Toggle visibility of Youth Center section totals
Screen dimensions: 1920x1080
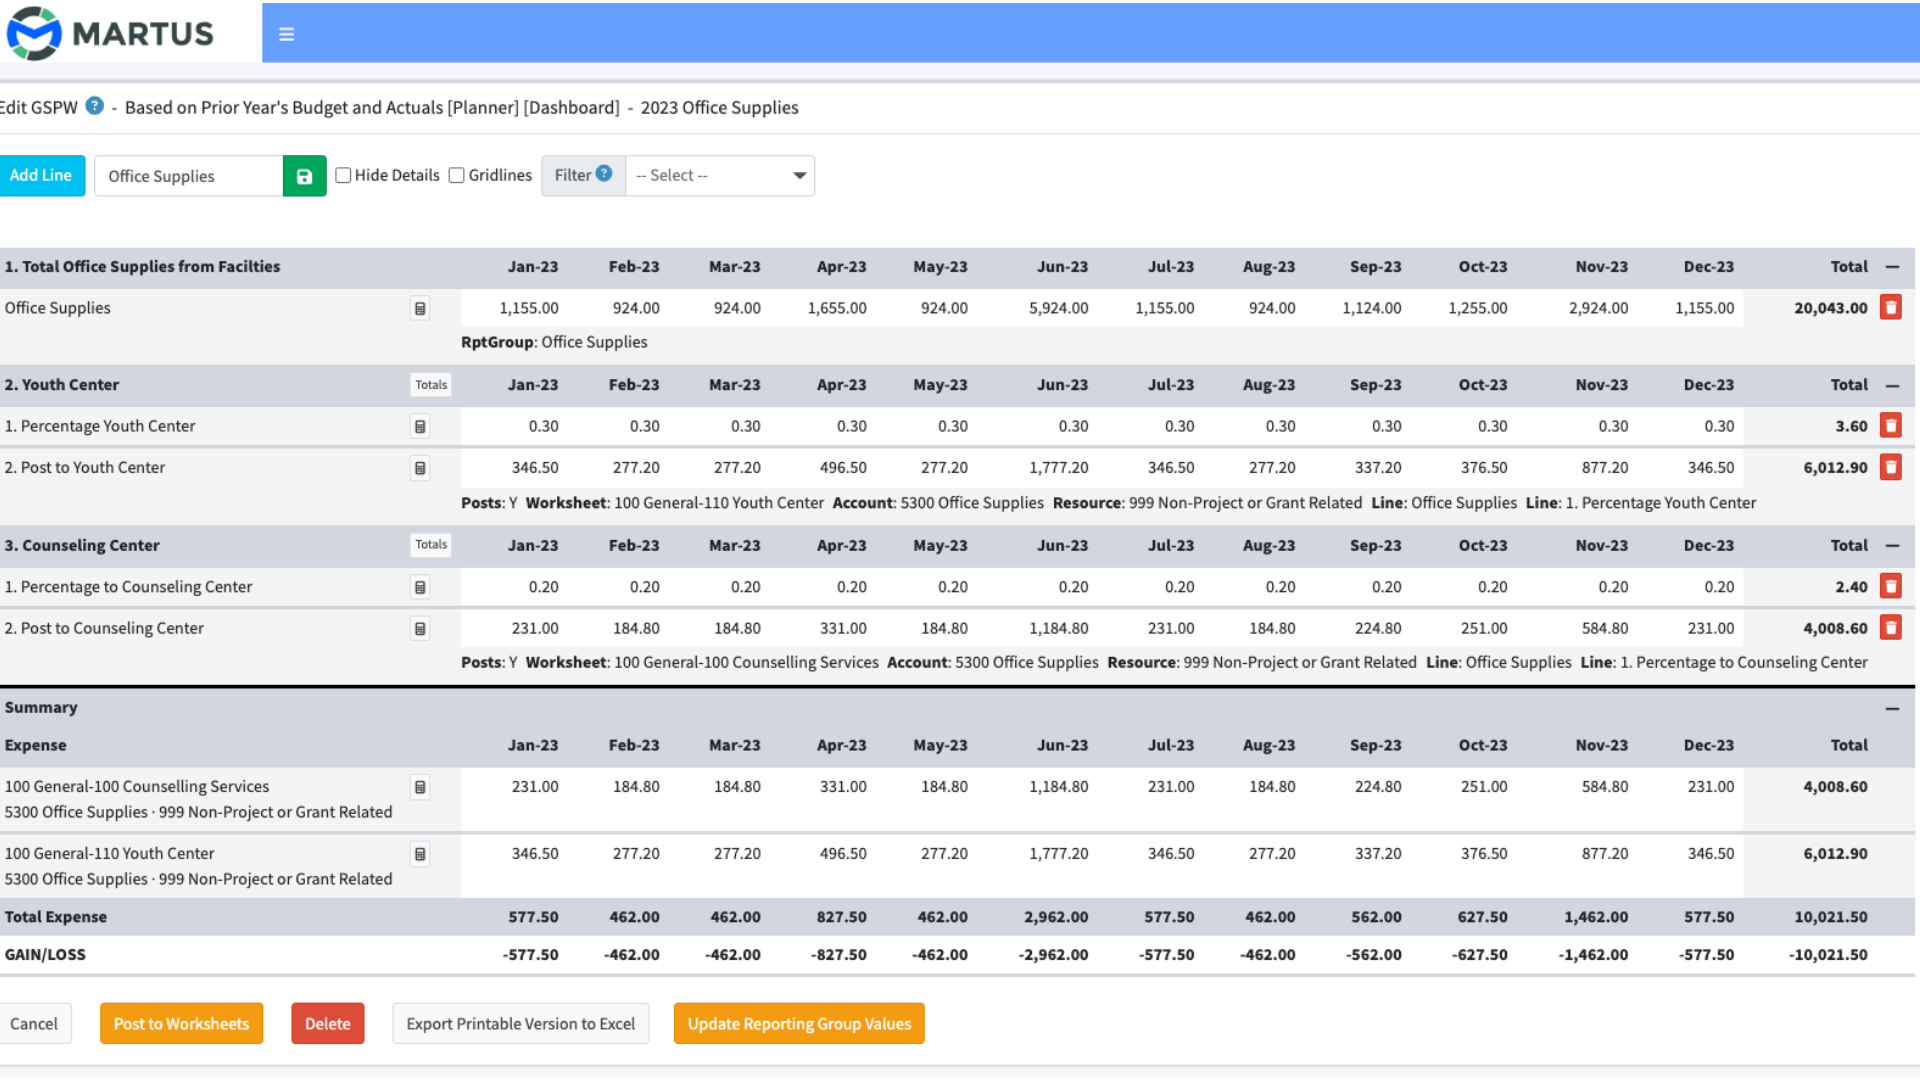[x=430, y=384]
